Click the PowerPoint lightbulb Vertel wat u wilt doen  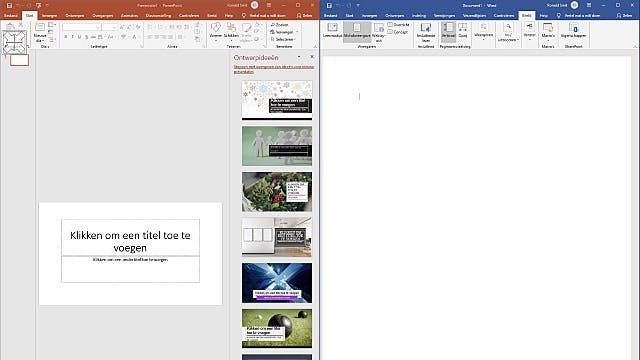tap(244, 16)
